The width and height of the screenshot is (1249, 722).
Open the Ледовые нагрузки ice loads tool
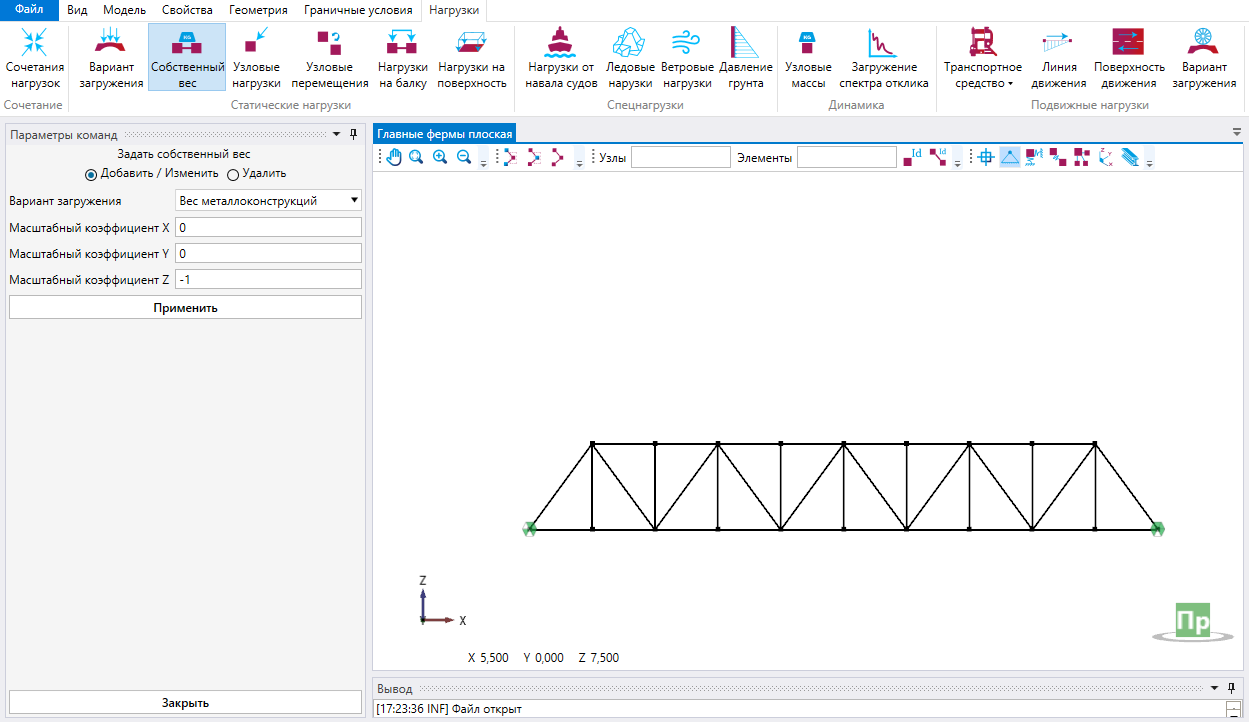pos(630,58)
